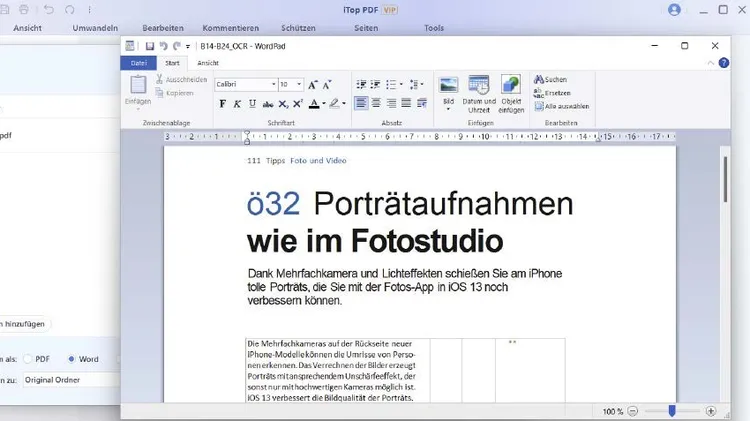Open the font size 10 dropdown
This screenshot has height=421, width=750.
(299, 84)
